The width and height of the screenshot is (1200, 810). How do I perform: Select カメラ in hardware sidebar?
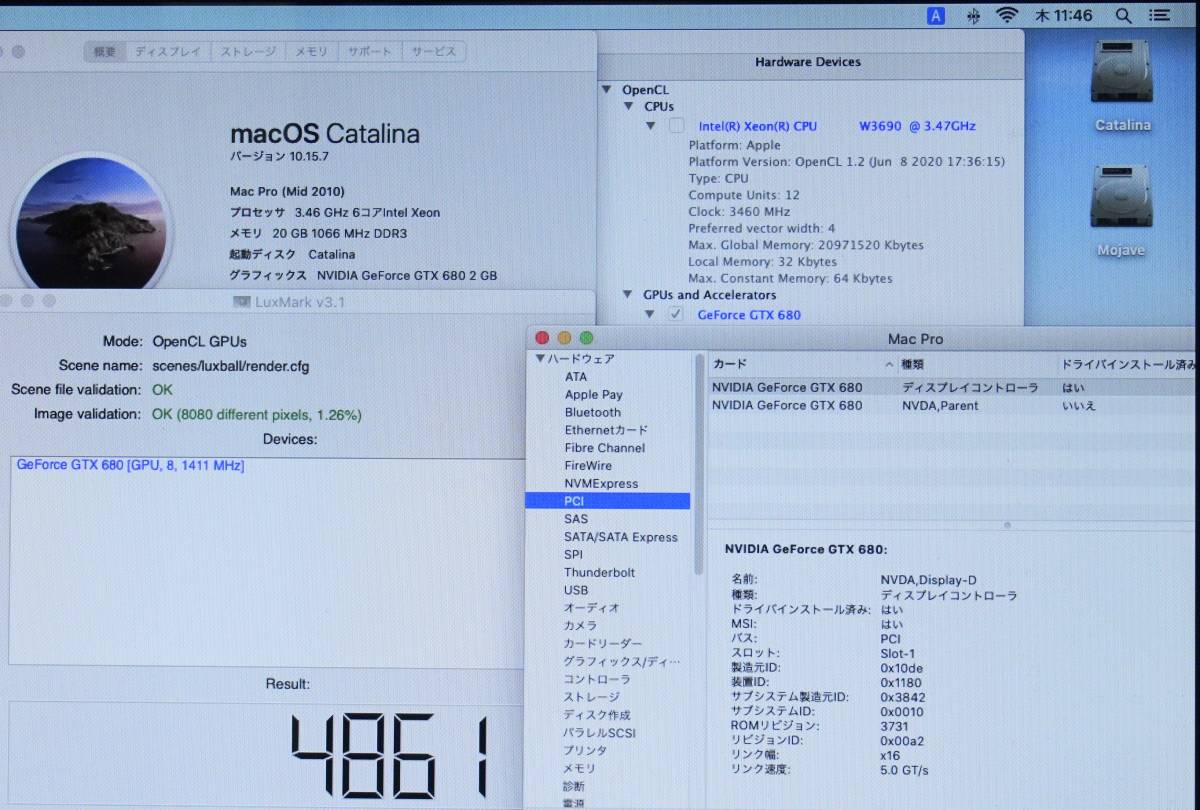[580, 626]
